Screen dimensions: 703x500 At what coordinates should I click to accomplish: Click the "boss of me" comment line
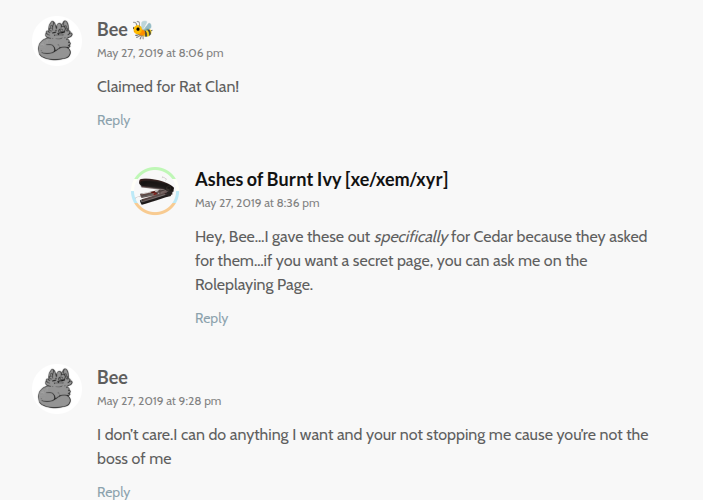(x=134, y=459)
